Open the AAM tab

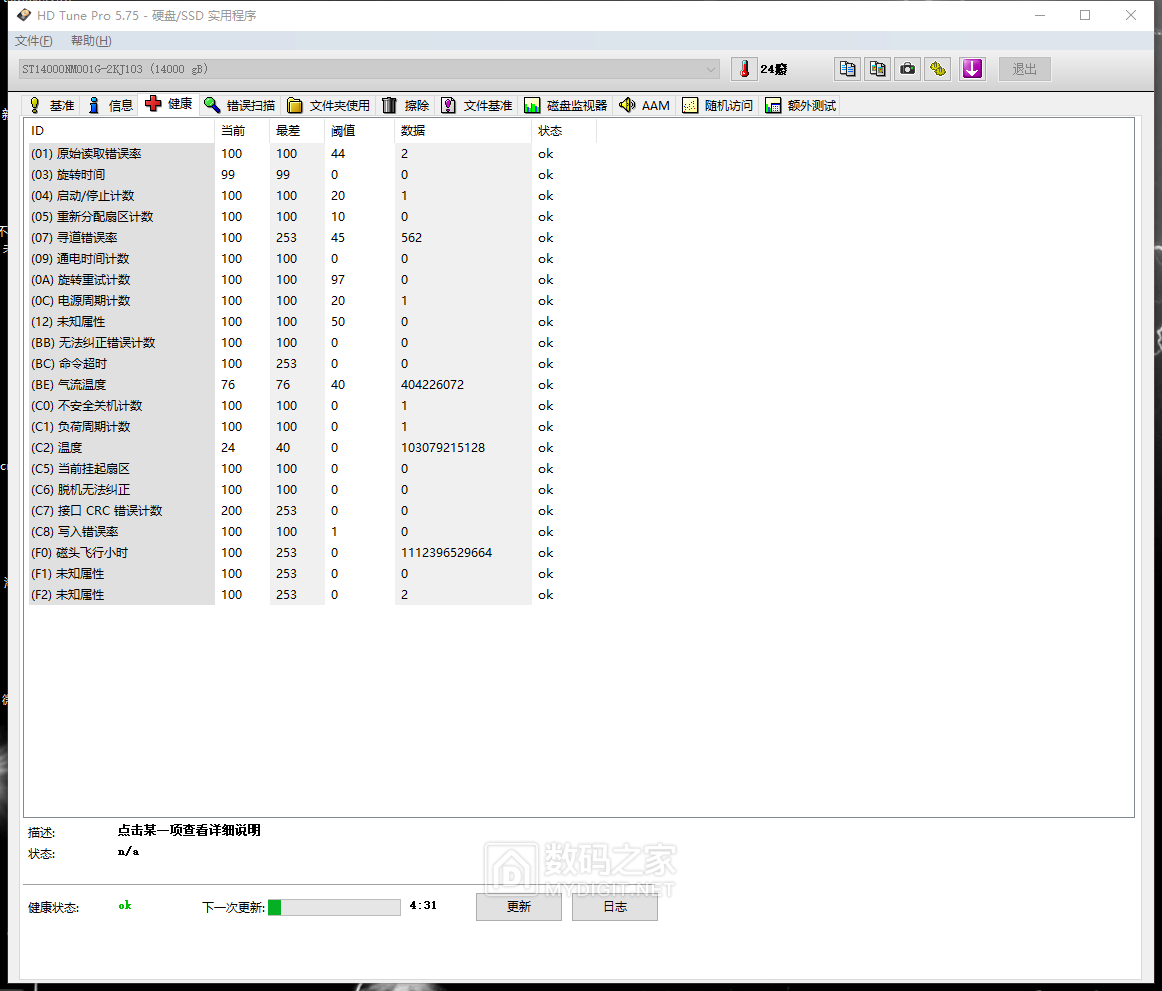[645, 105]
